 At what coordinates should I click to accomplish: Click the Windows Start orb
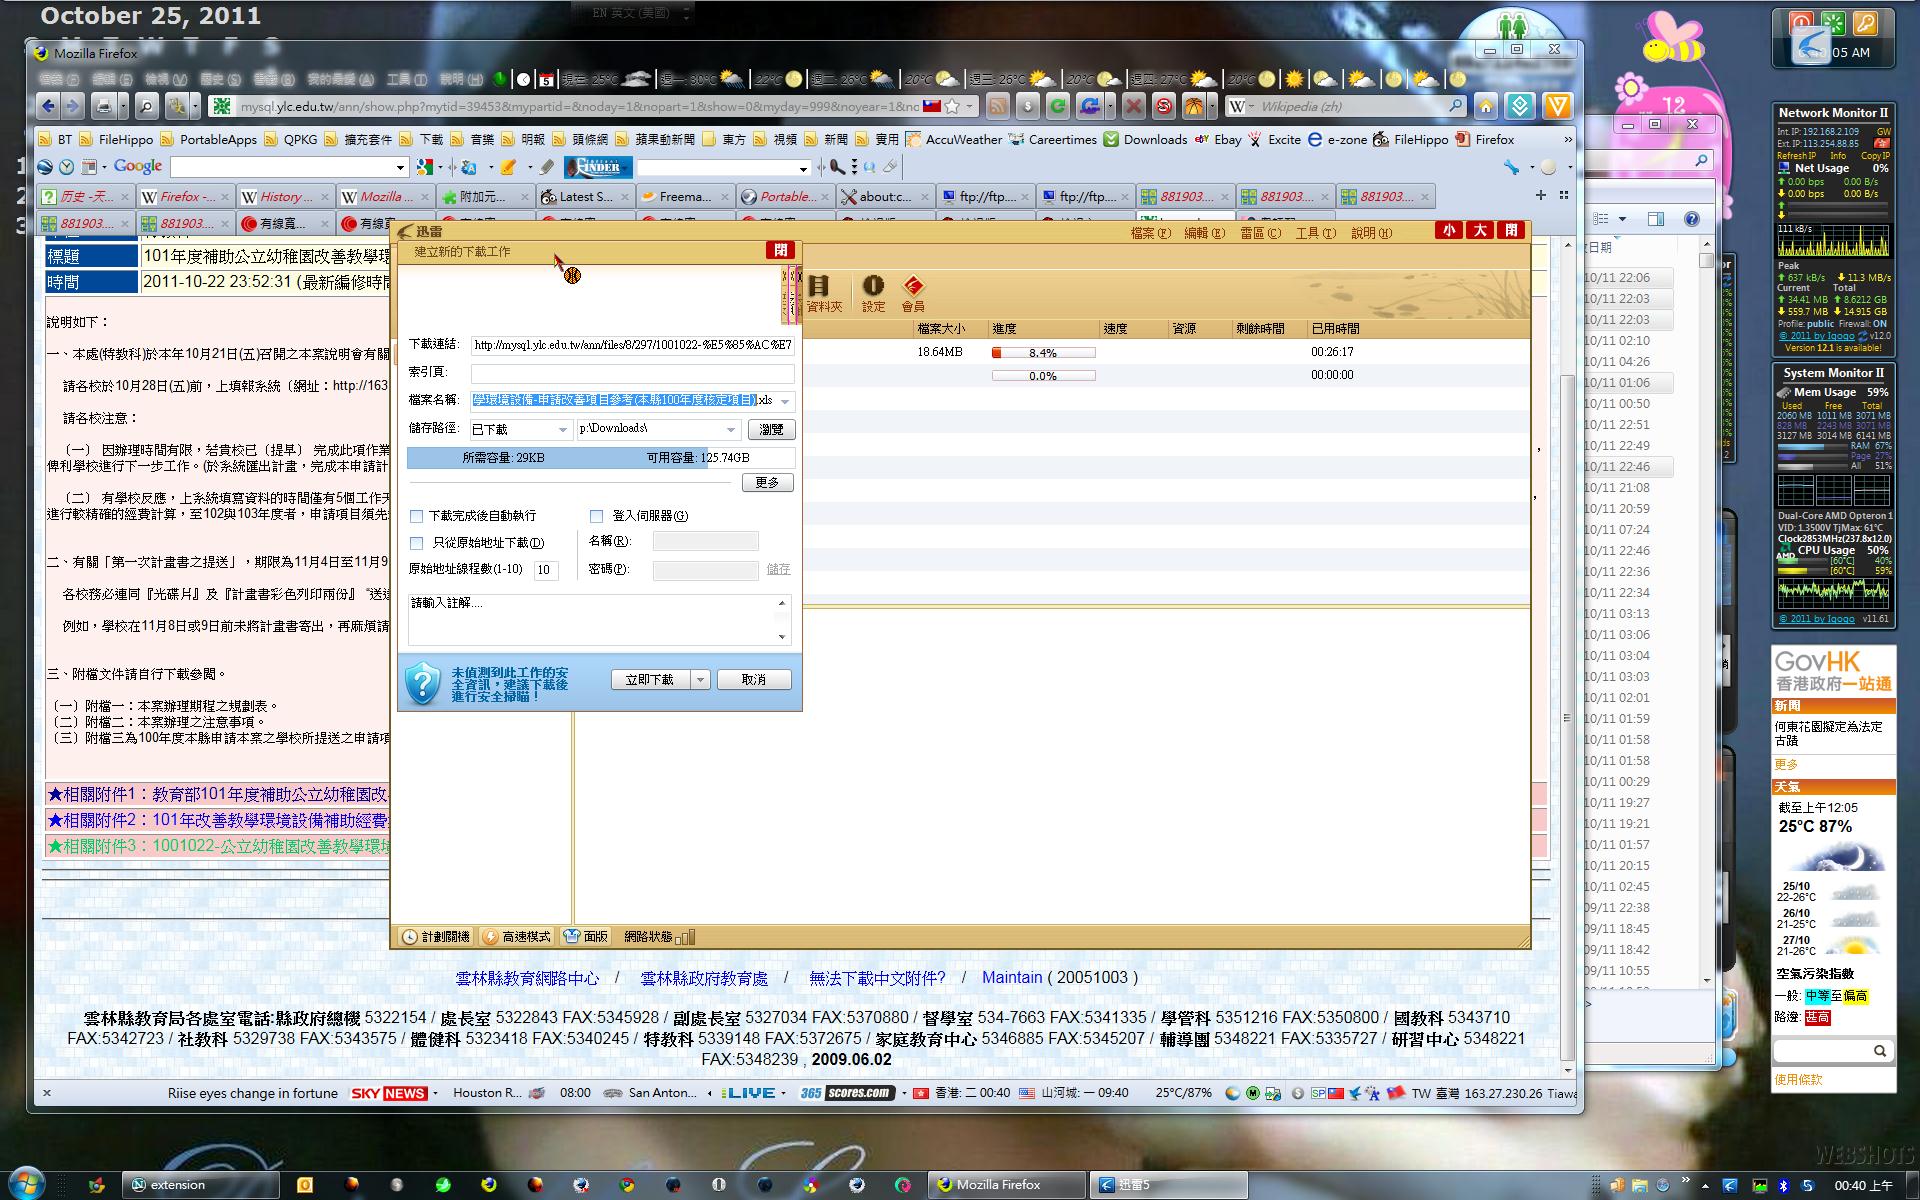[24, 1183]
